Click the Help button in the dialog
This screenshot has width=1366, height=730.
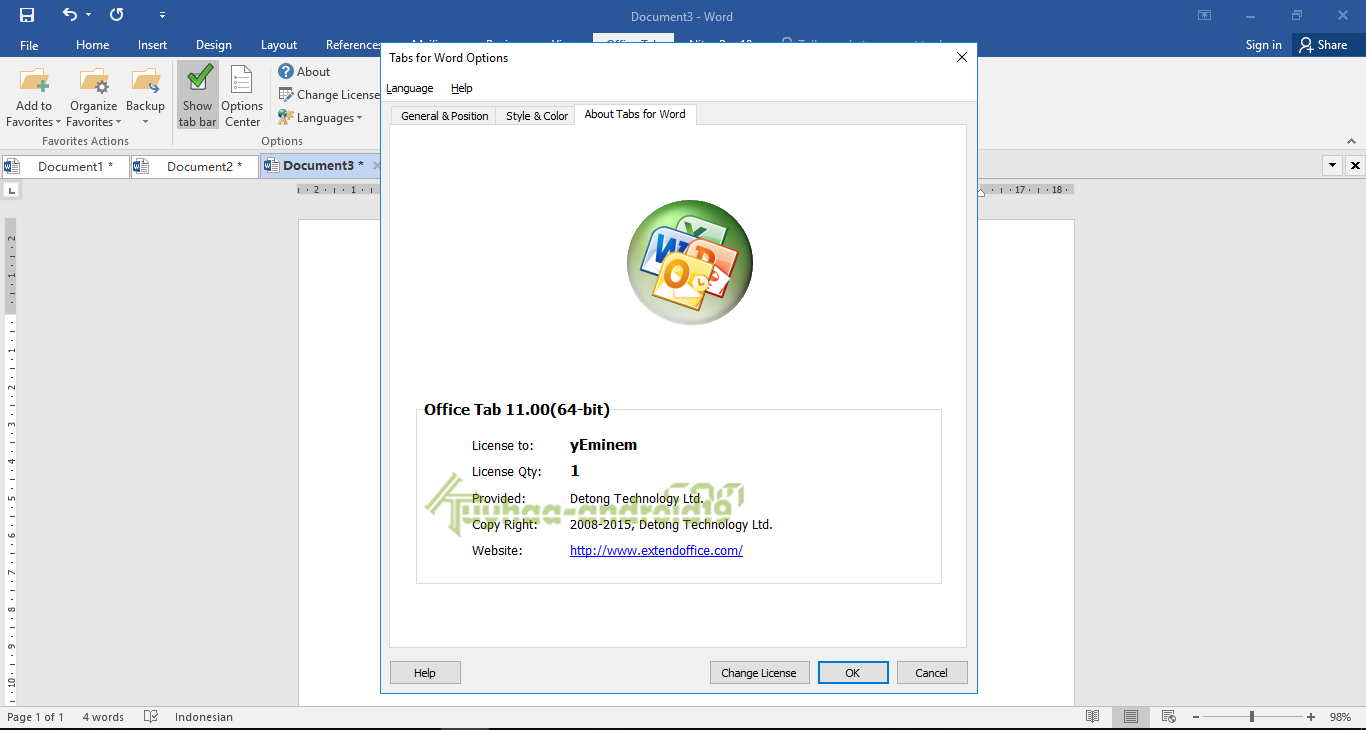click(x=425, y=673)
